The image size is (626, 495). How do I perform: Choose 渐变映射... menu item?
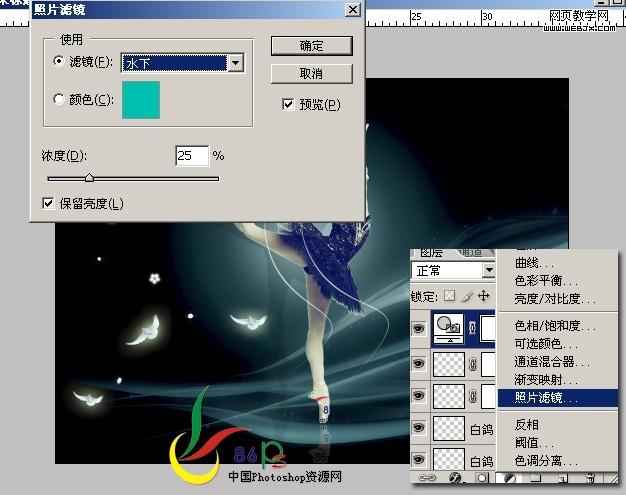(x=545, y=380)
